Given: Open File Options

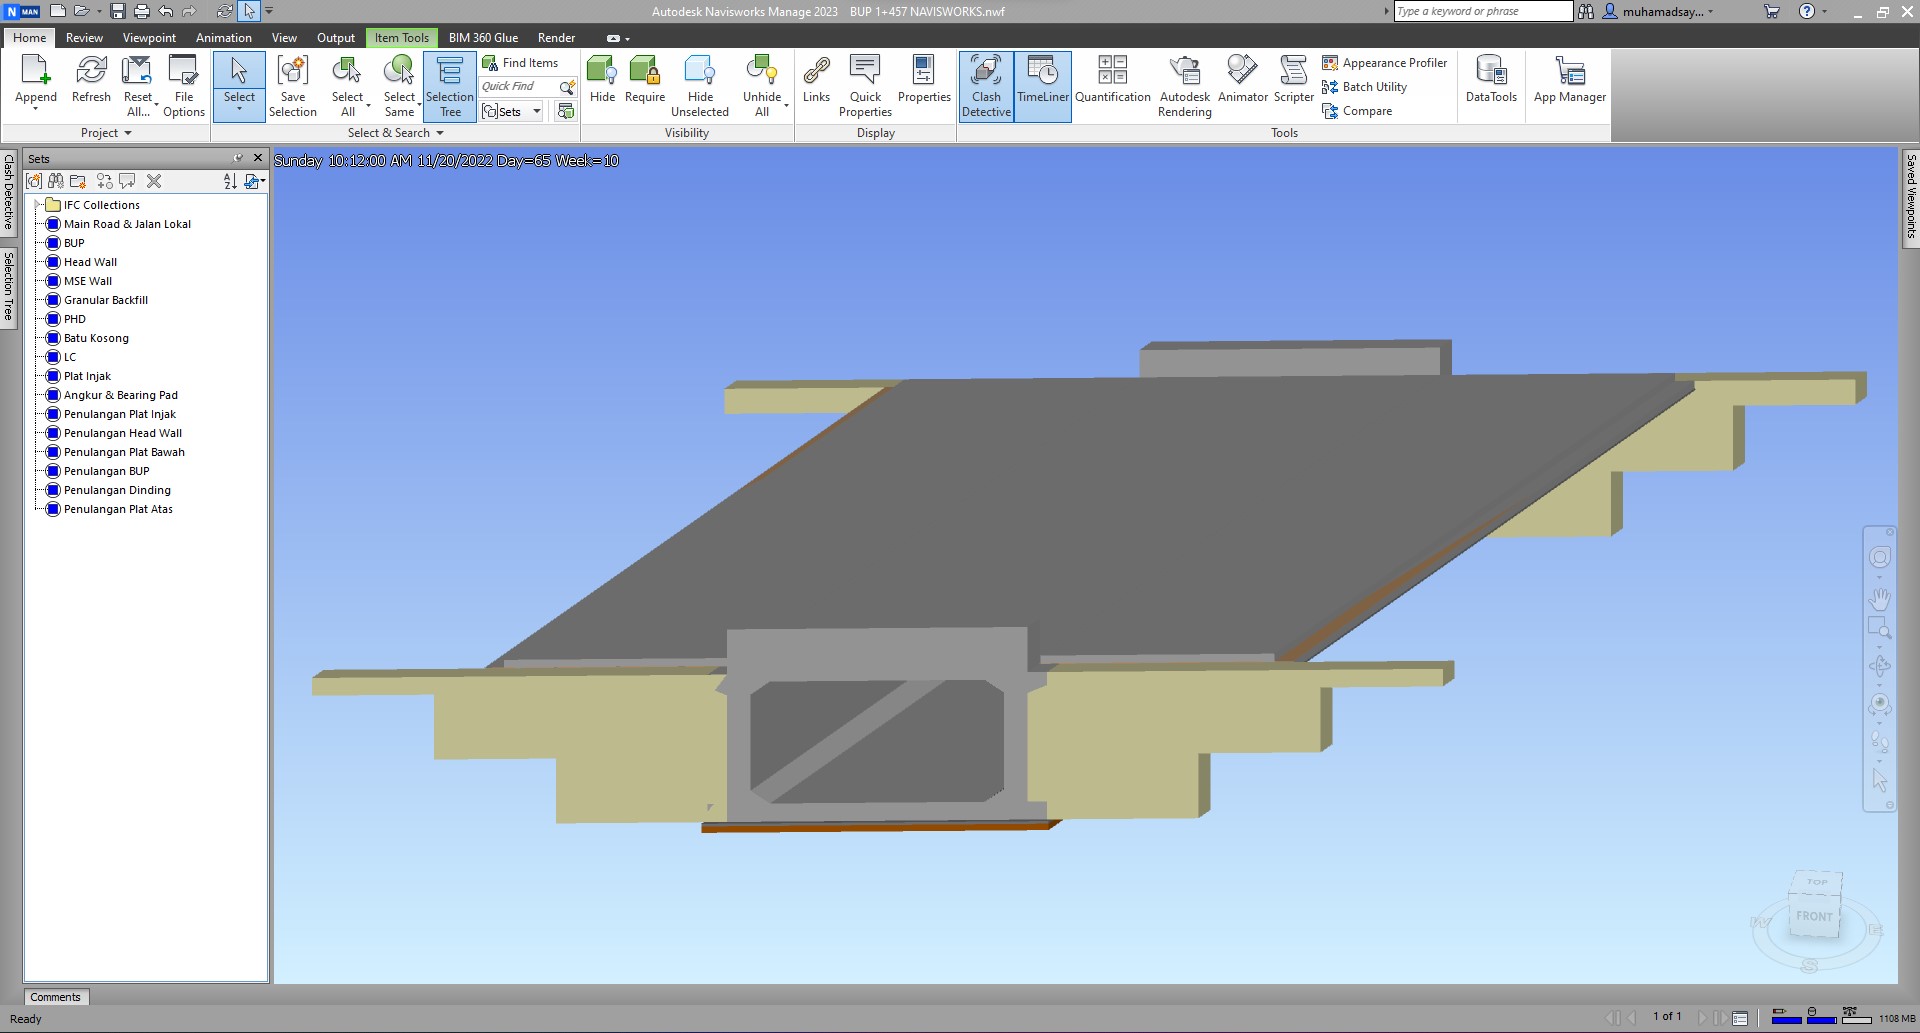Looking at the screenshot, I should pyautogui.click(x=184, y=86).
